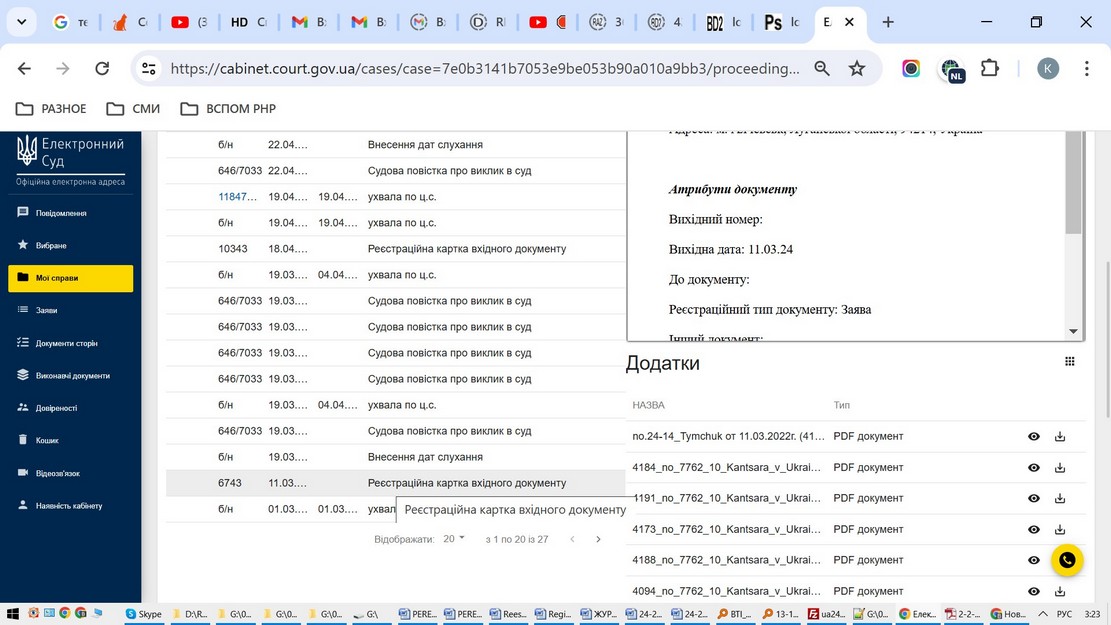Select Судова повістка row dated 22.04
Screen dimensions: 1111x625
(396, 171)
